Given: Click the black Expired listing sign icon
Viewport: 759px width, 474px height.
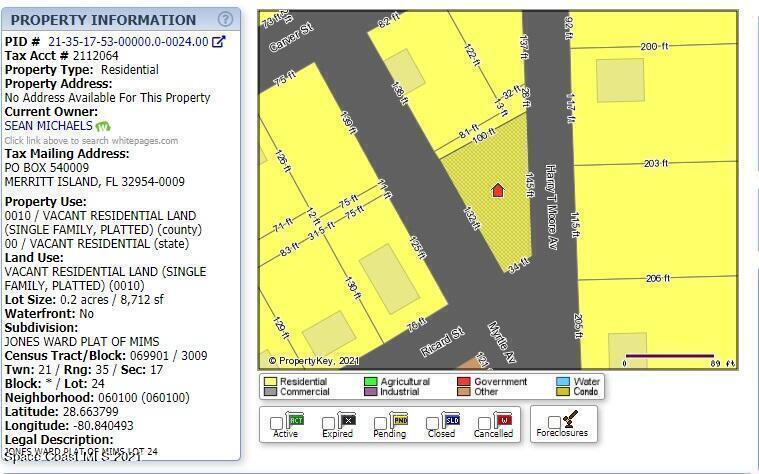Looking at the screenshot, I should point(347,420).
